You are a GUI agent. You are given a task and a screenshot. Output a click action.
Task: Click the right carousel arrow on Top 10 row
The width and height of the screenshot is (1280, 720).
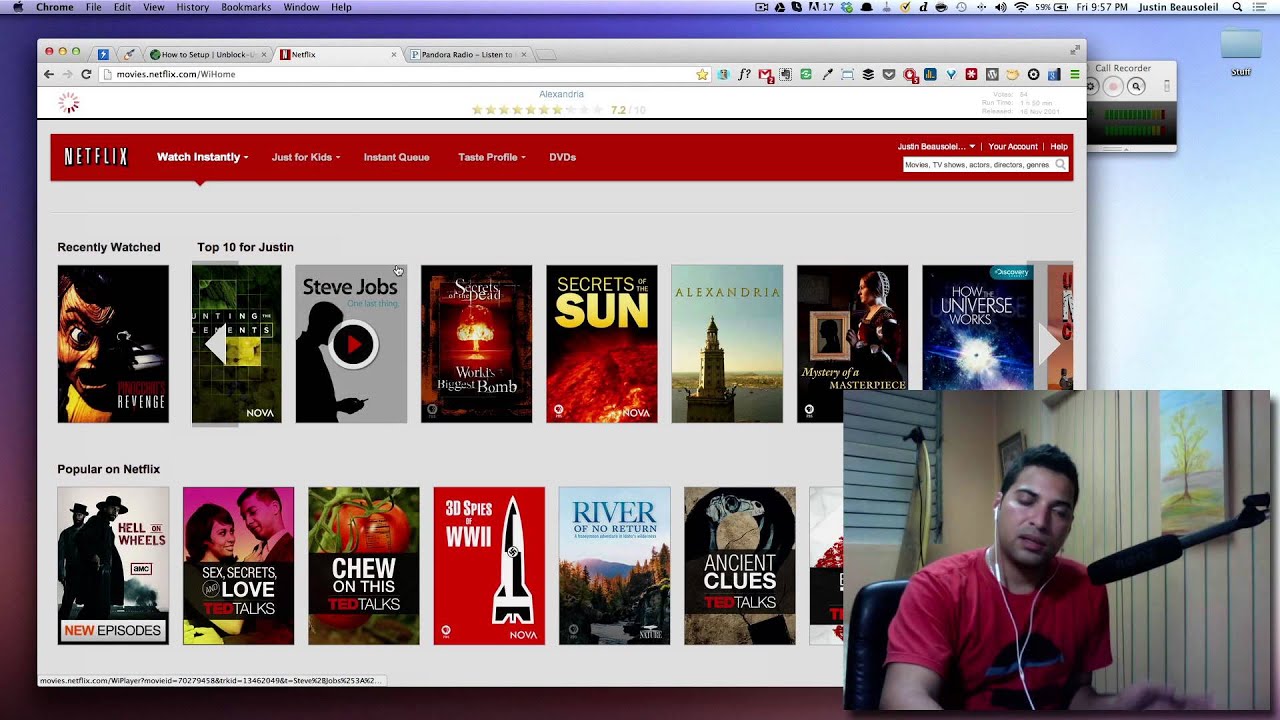tap(1049, 345)
